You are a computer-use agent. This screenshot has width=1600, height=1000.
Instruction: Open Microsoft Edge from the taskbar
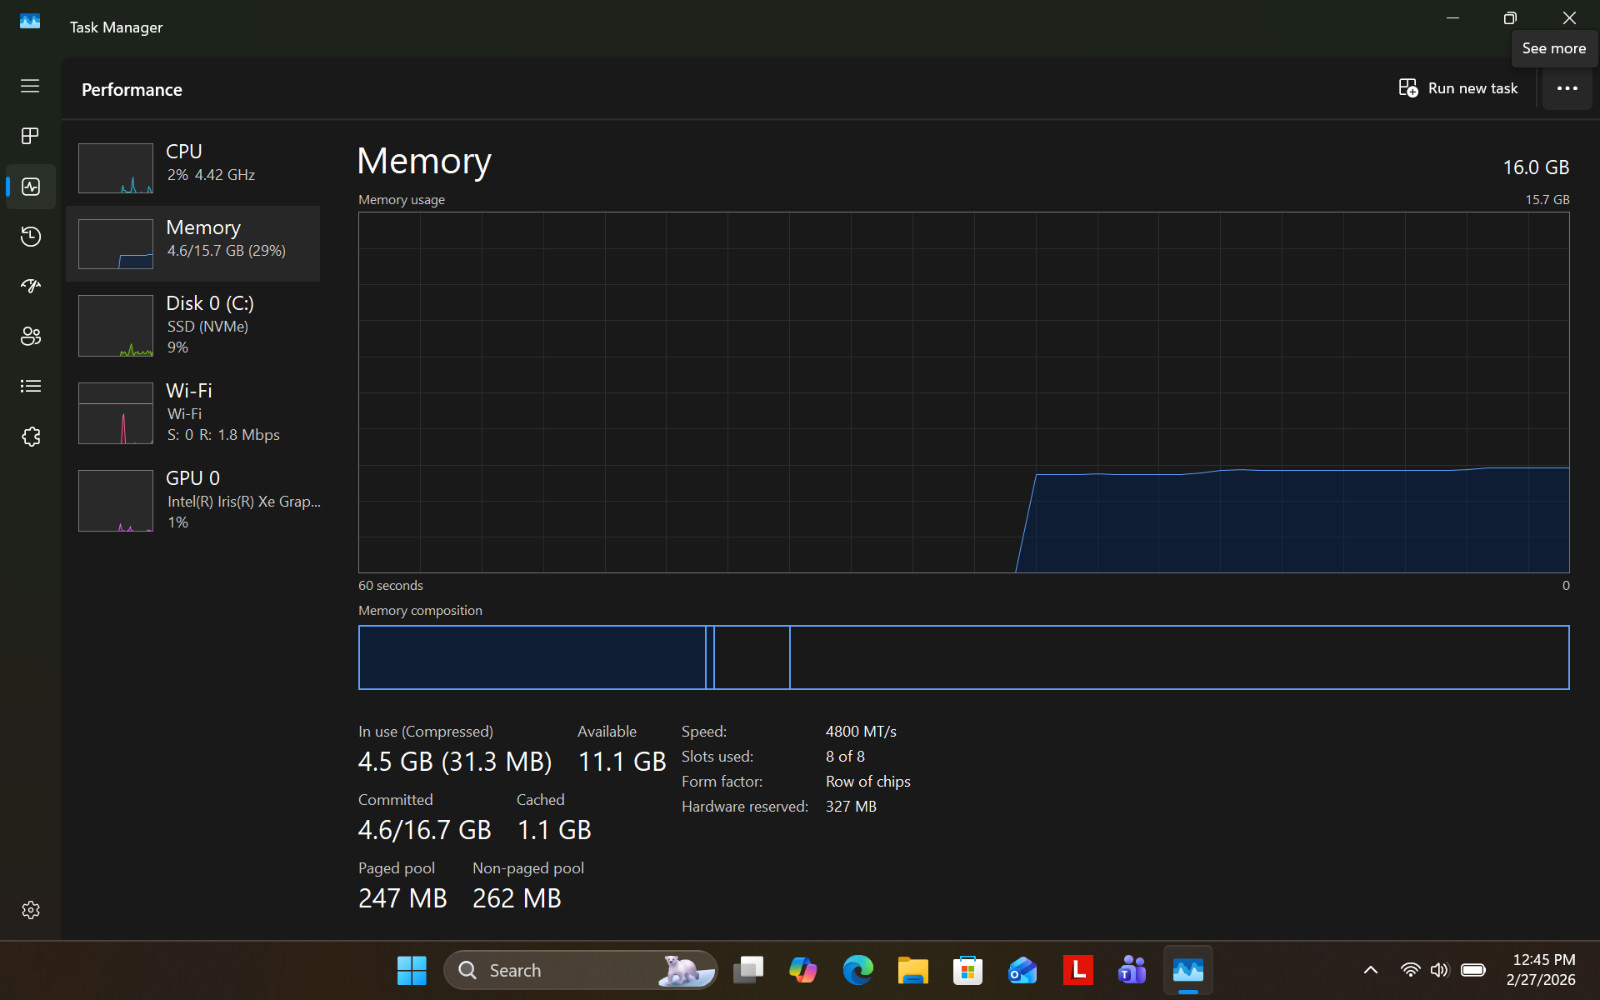pyautogui.click(x=858, y=970)
